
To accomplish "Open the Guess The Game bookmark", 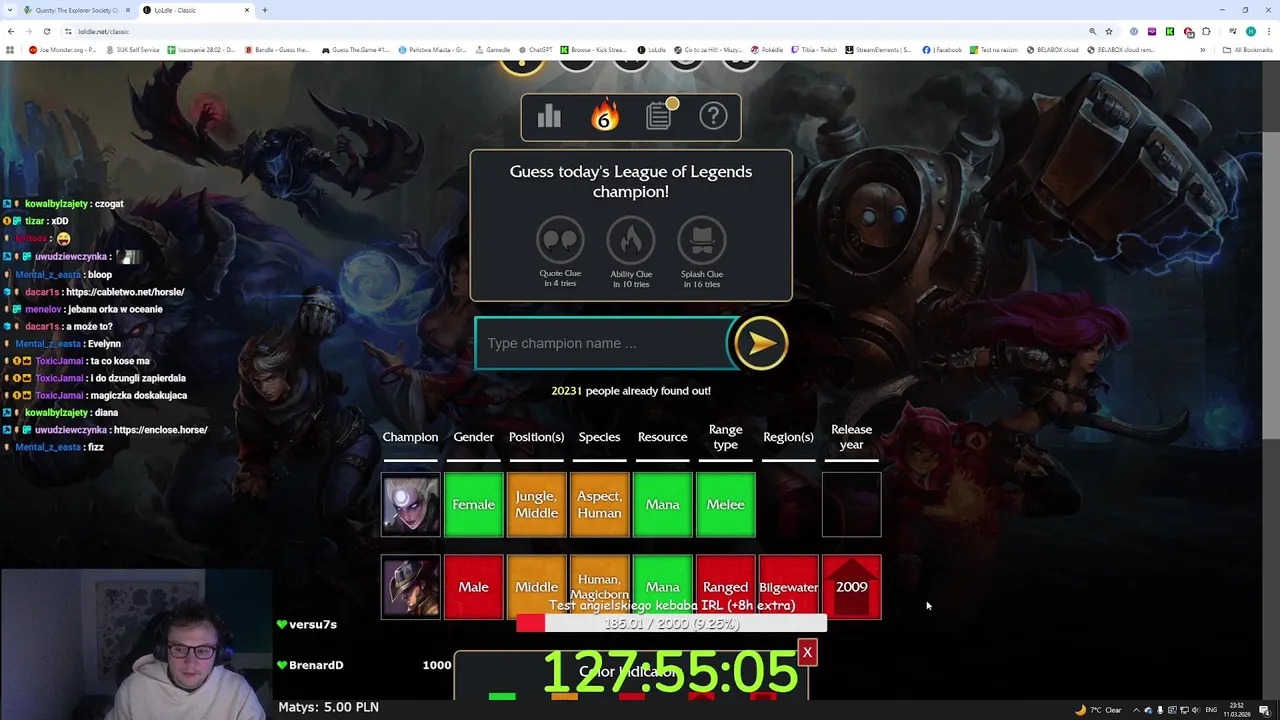I will [355, 50].
